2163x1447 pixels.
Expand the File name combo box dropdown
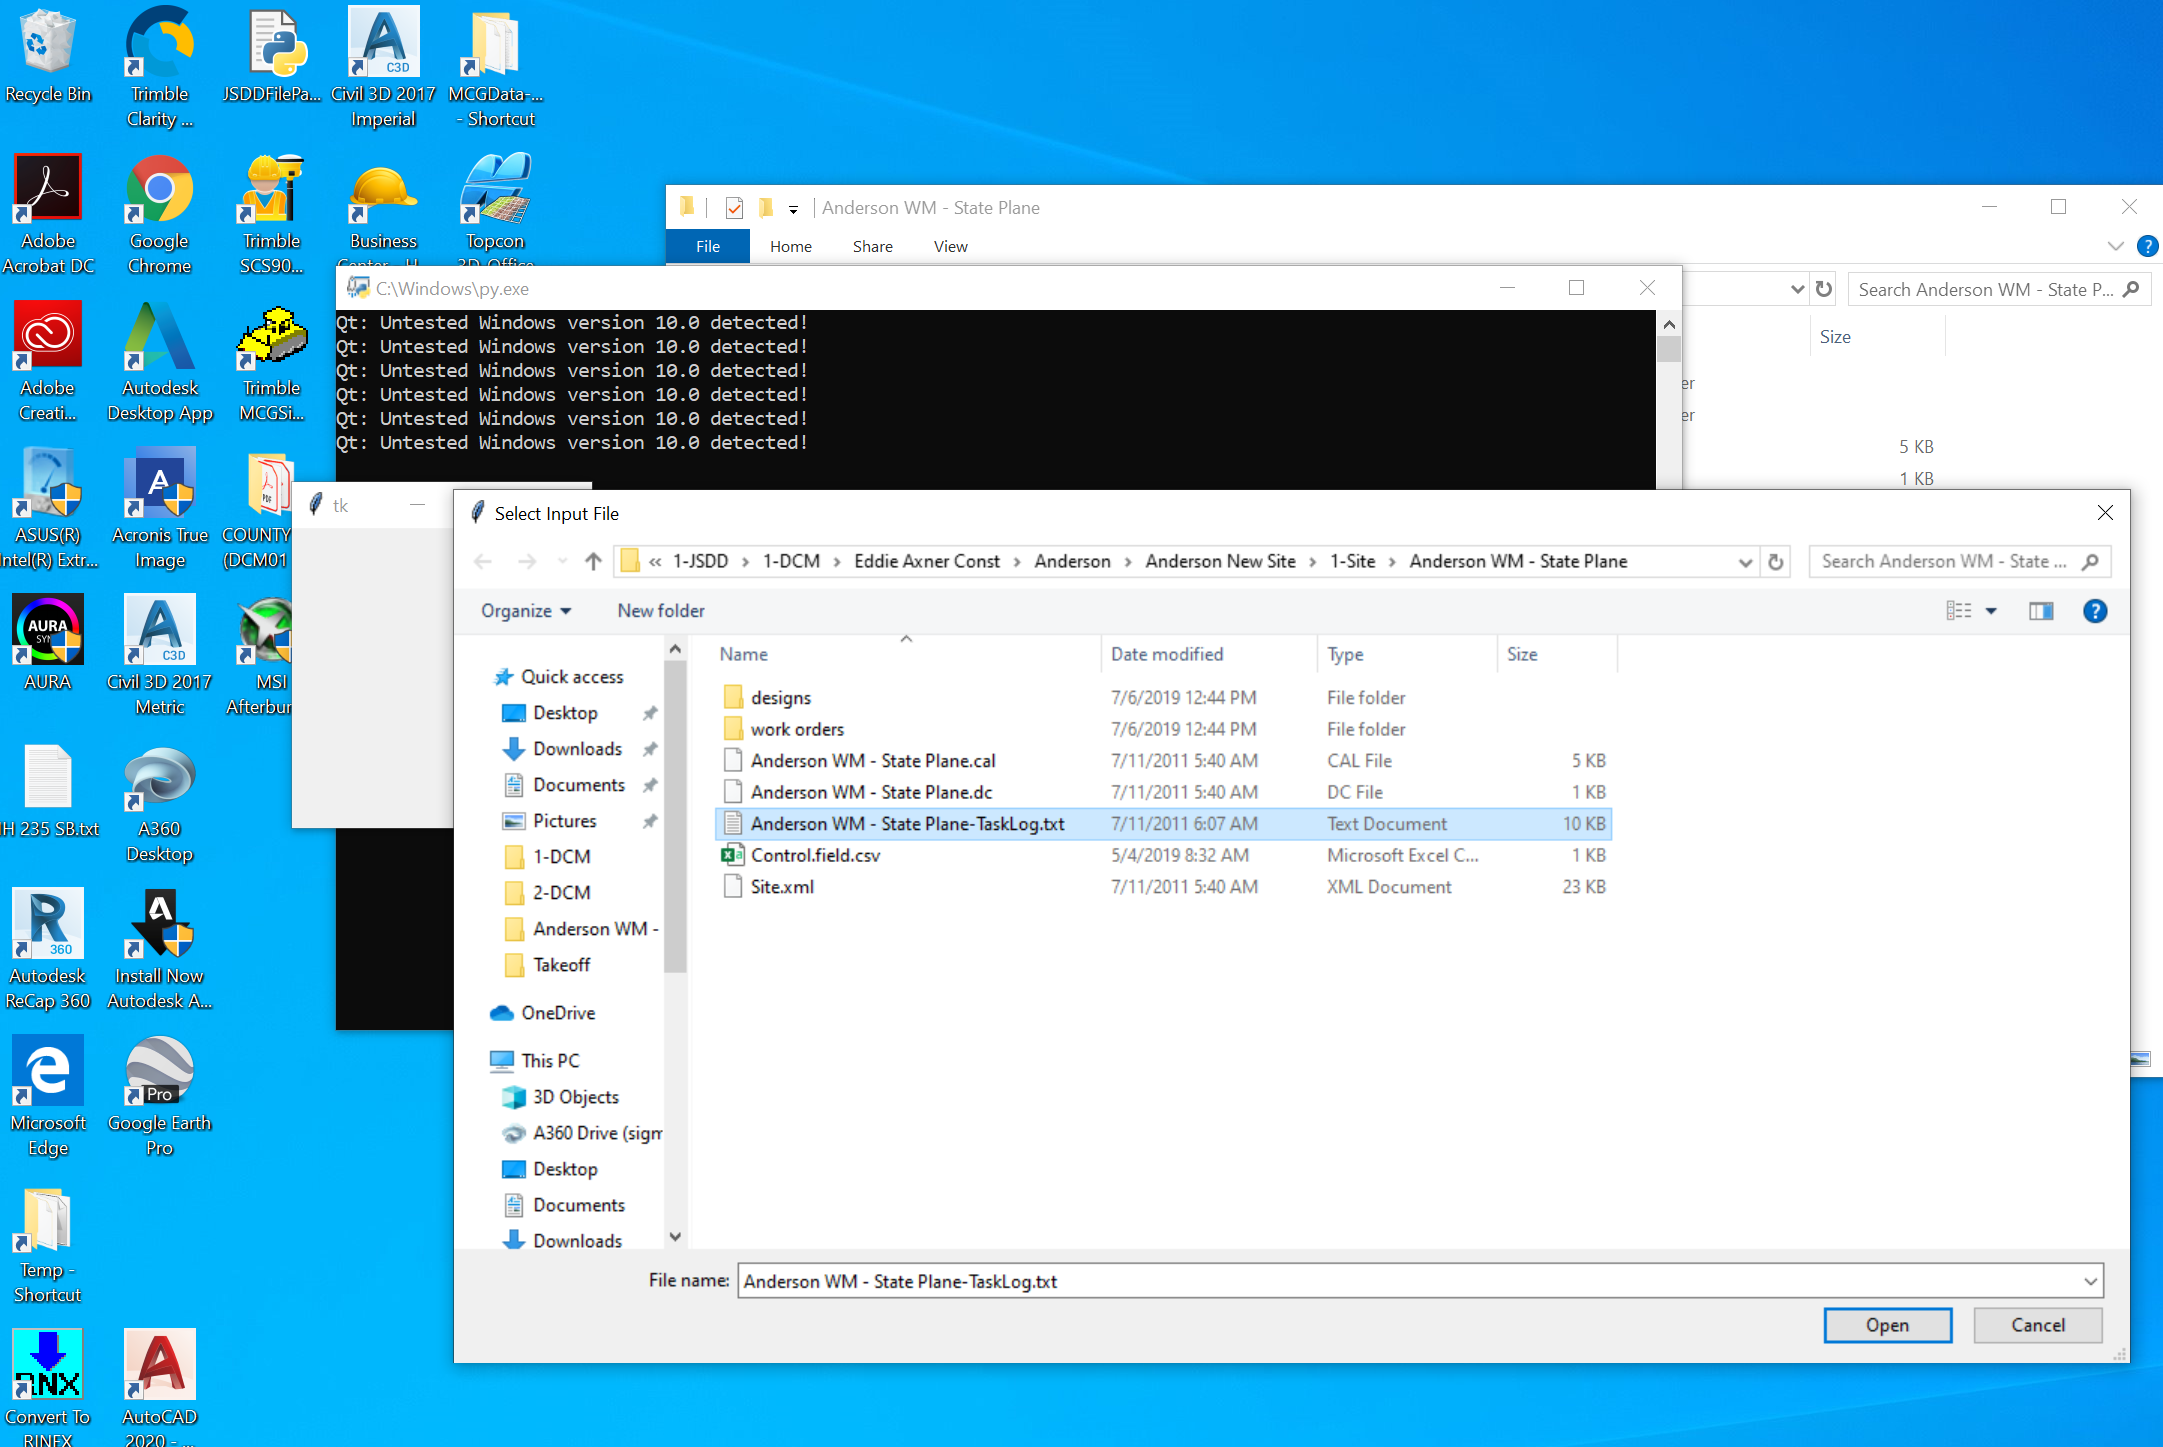click(x=2090, y=1281)
